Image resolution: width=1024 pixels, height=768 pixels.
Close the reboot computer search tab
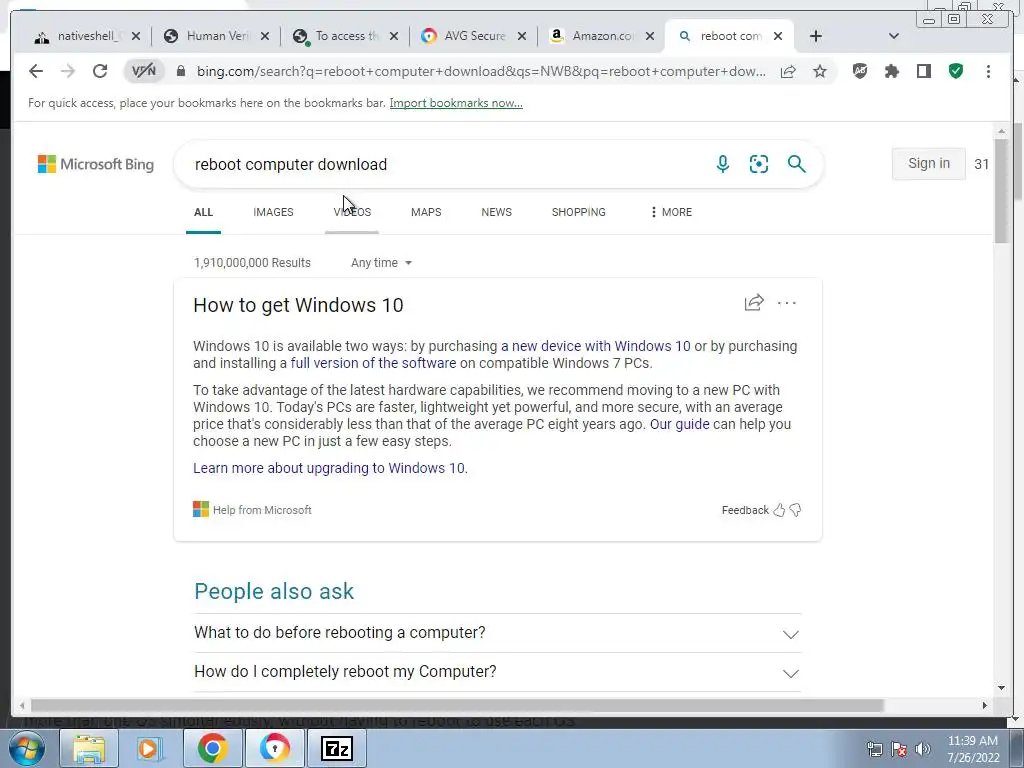778,36
